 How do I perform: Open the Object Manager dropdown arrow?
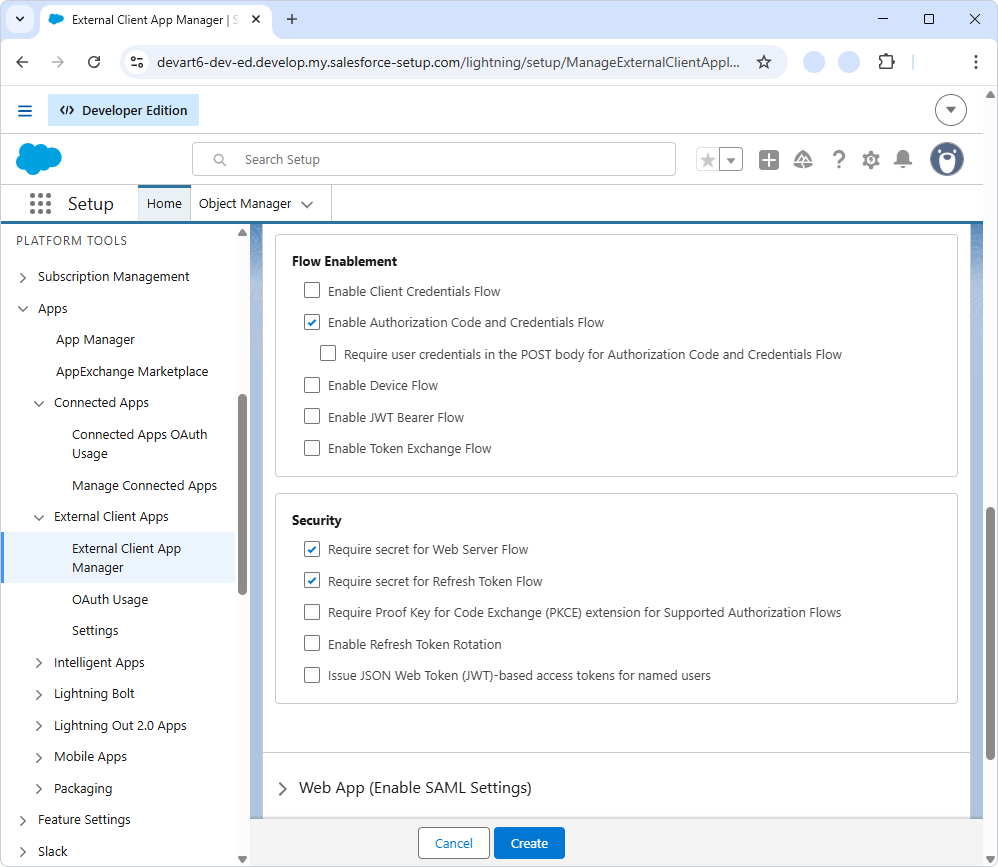coord(307,203)
